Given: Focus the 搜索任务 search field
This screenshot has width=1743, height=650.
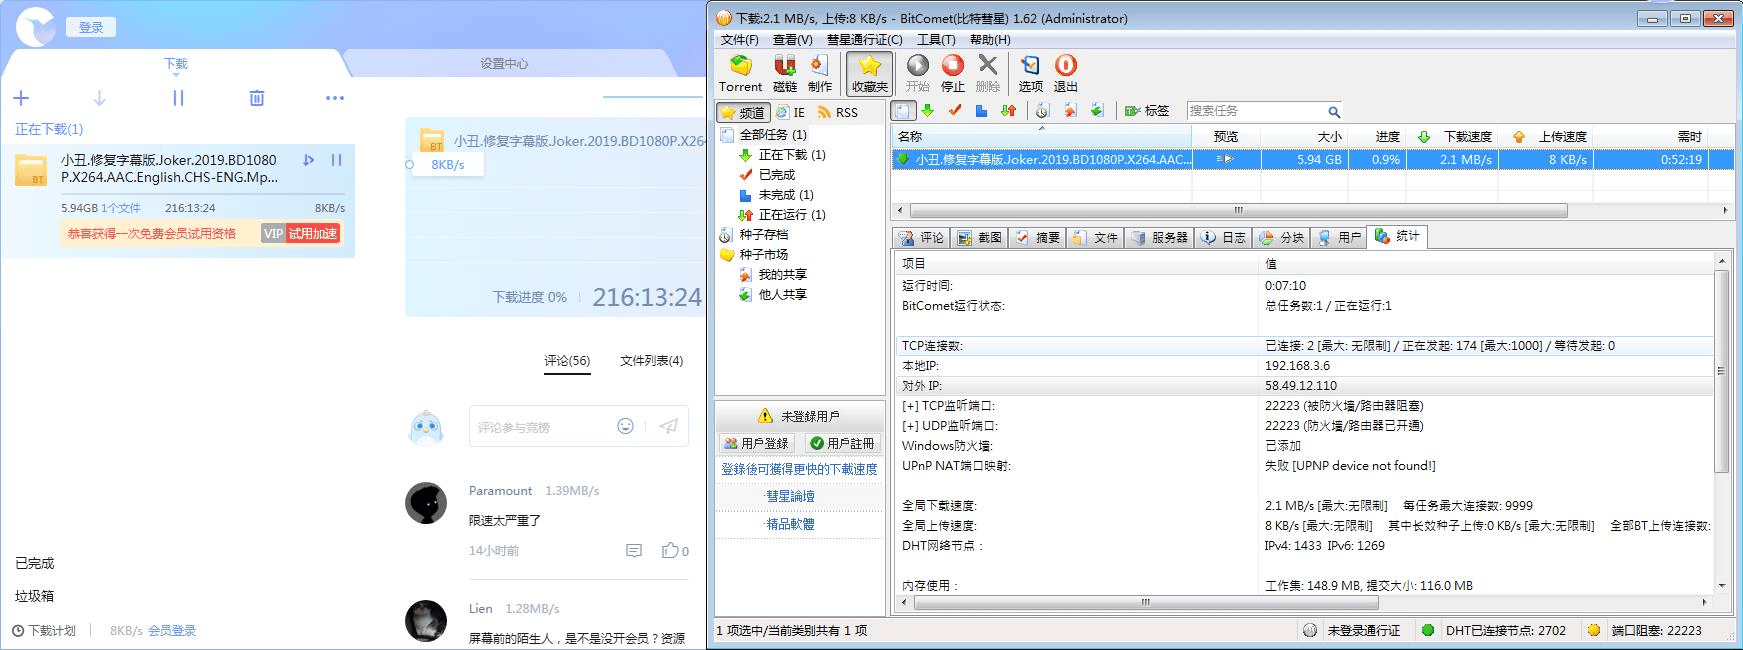Looking at the screenshot, I should pyautogui.click(x=1255, y=112).
